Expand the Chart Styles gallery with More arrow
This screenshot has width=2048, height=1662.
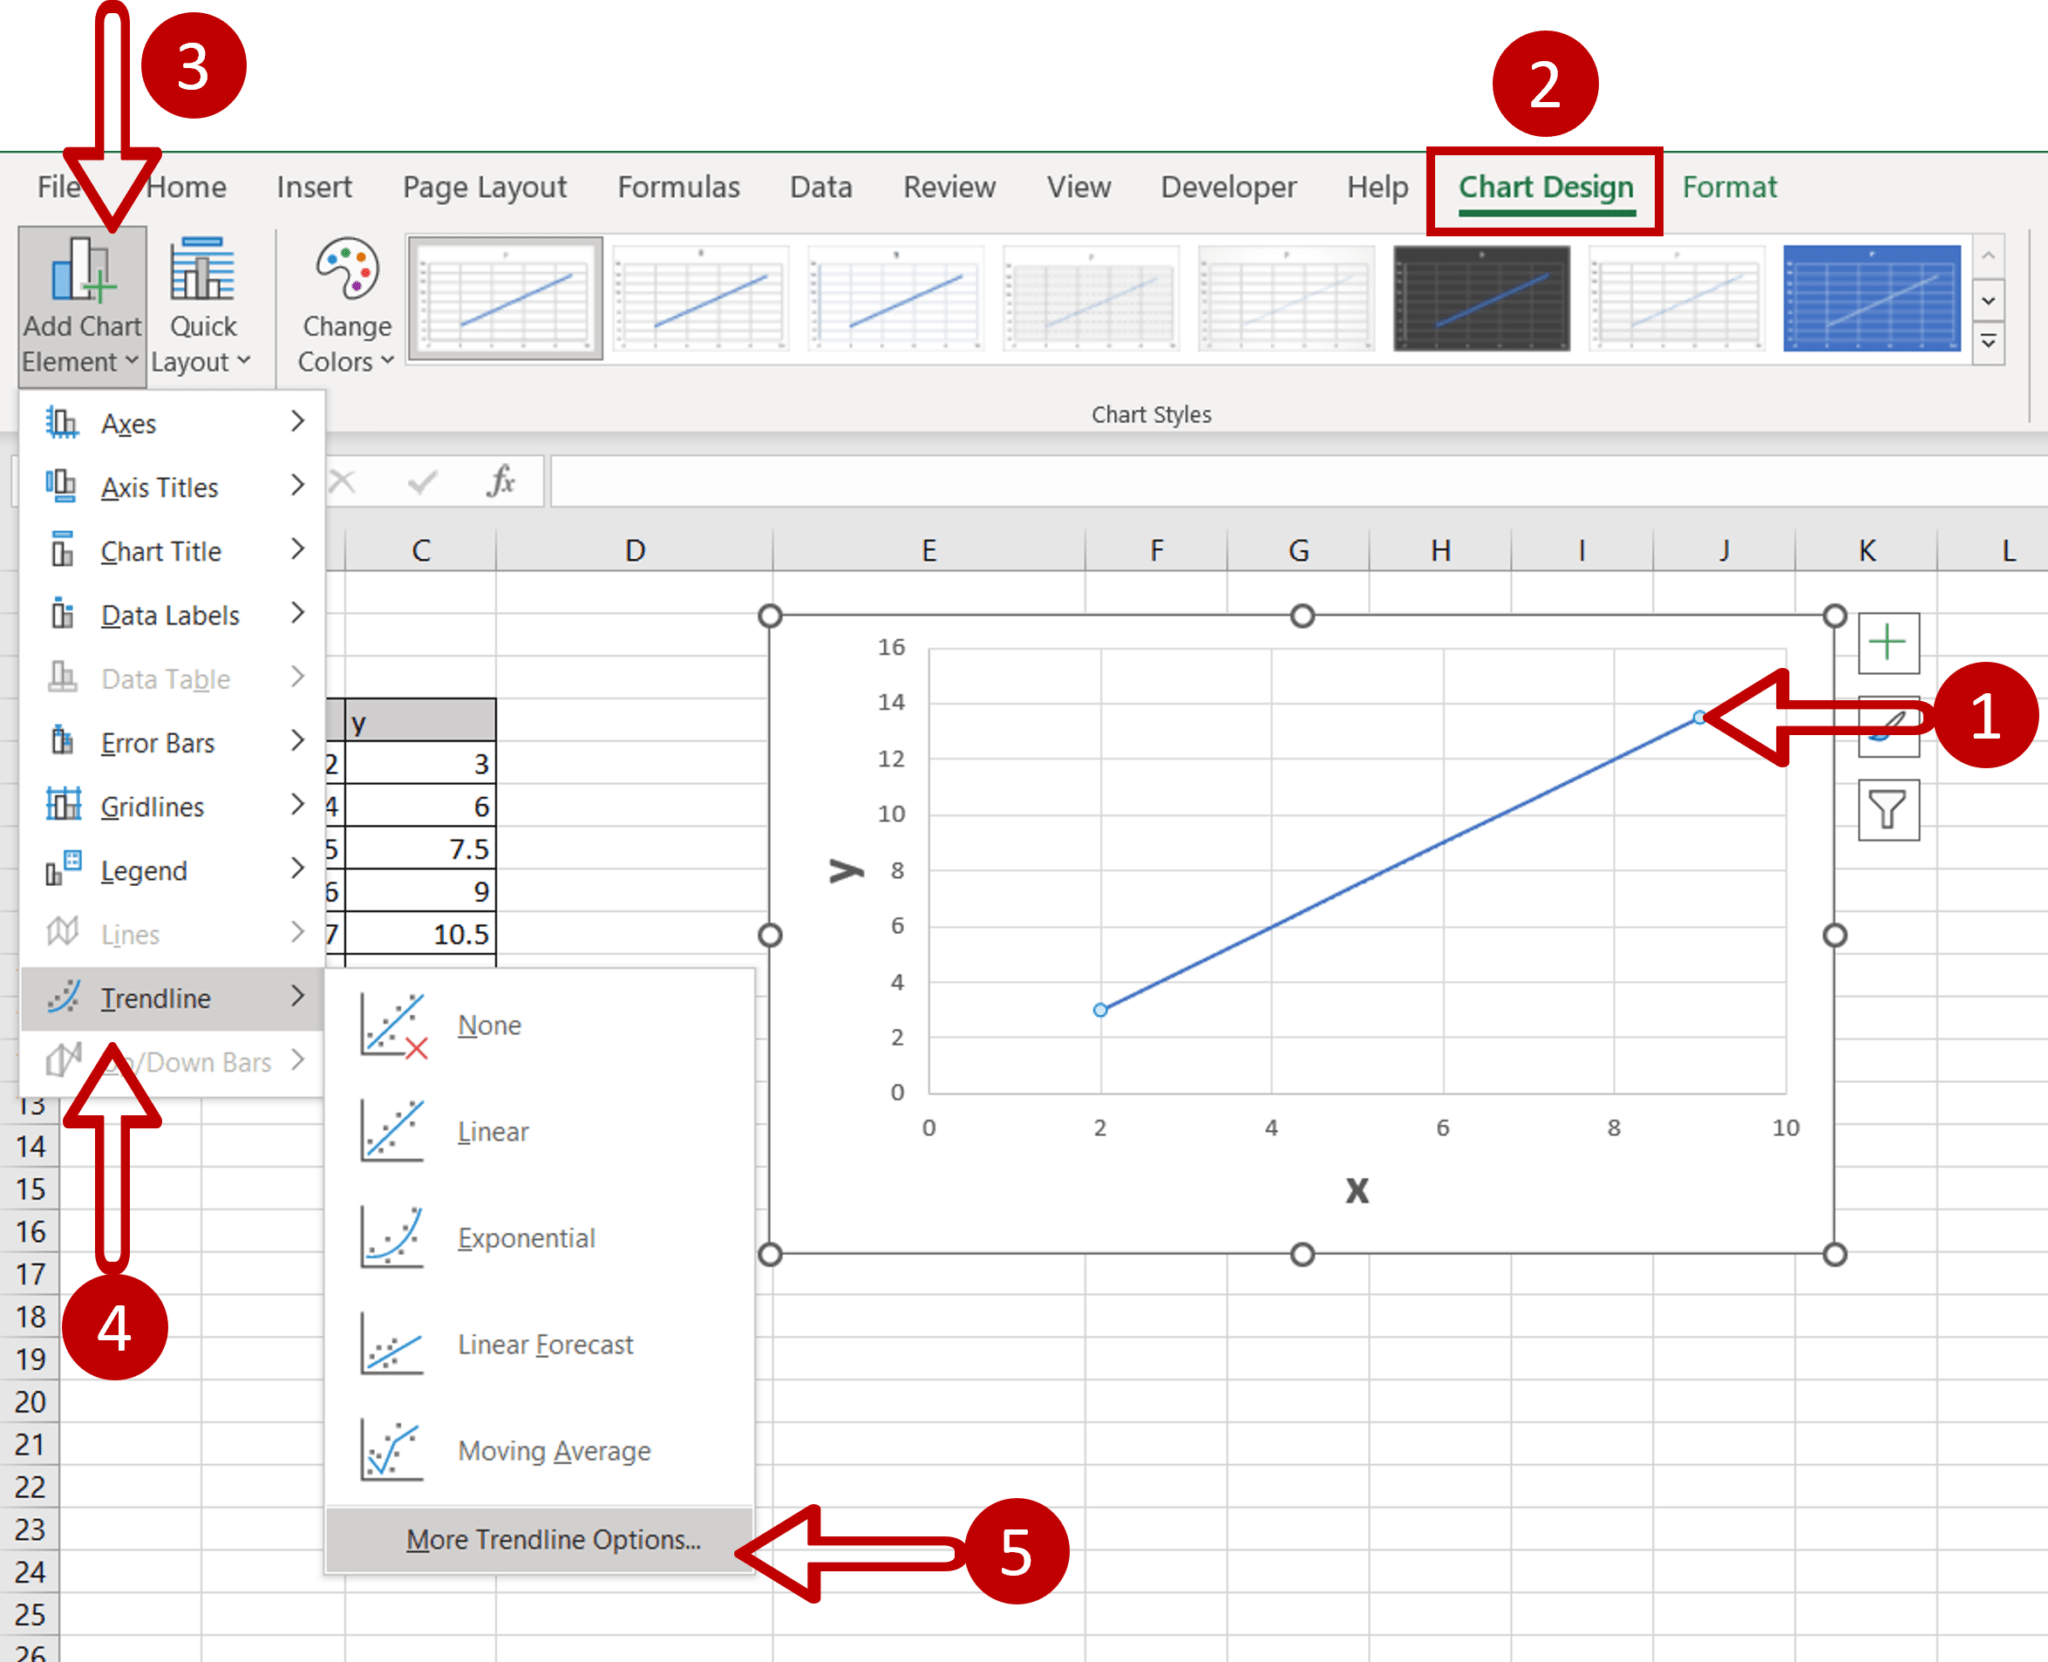click(x=1988, y=343)
